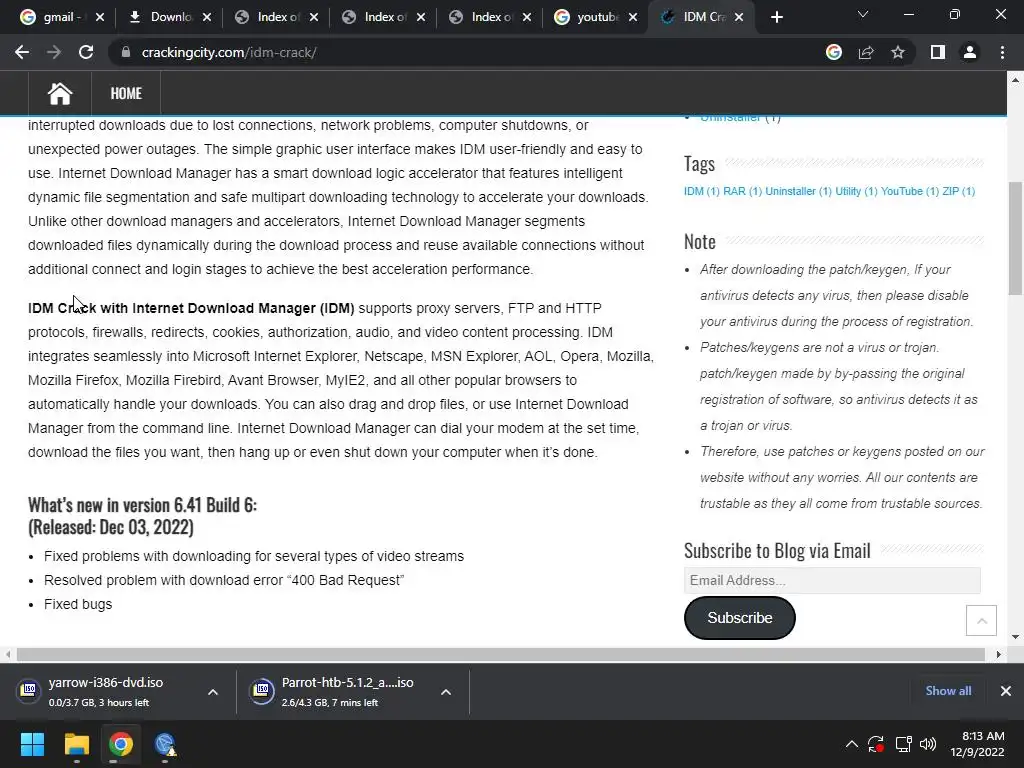Image resolution: width=1024 pixels, height=768 pixels.
Task: Click the sync update tray icon
Action: point(876,744)
